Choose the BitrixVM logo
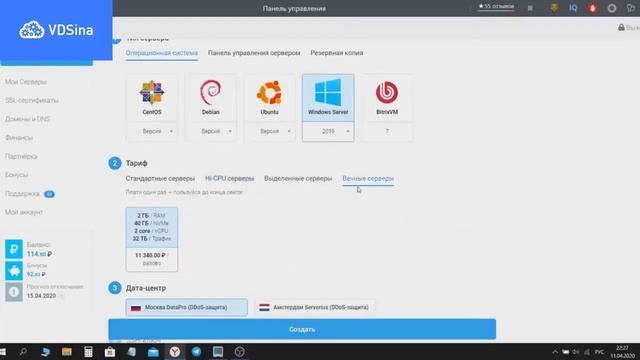 387,93
